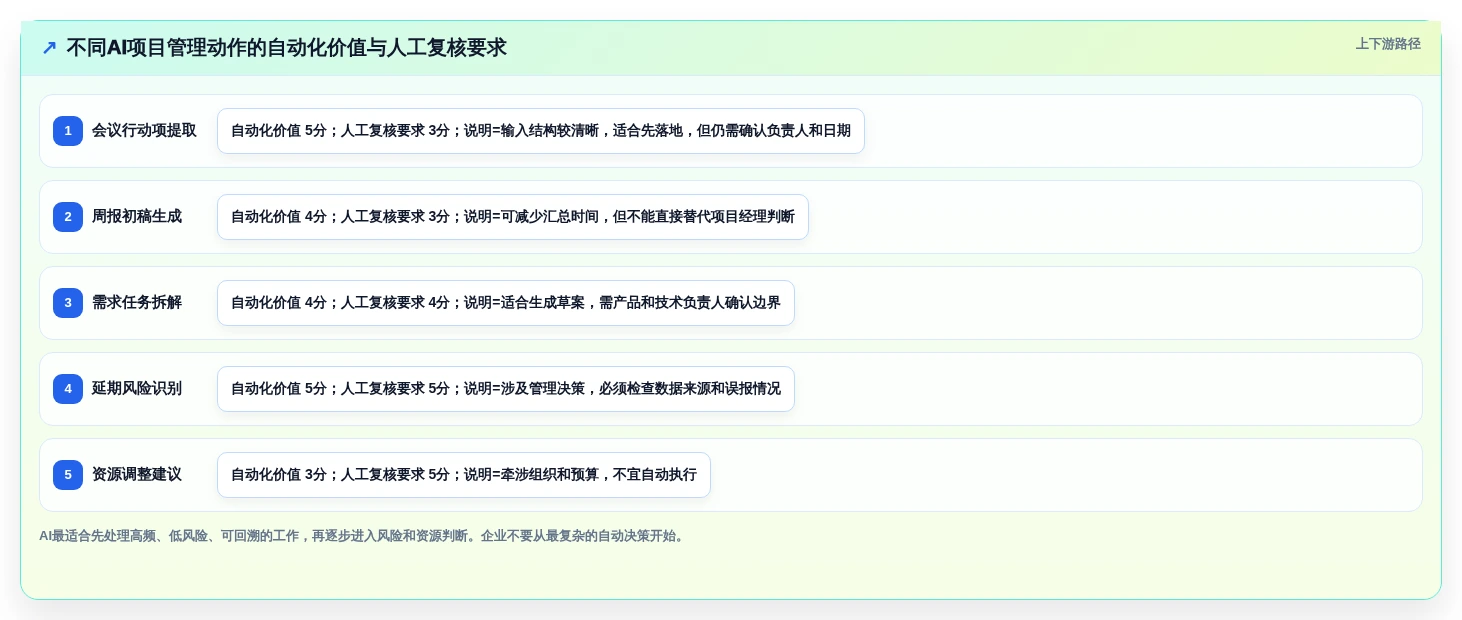Viewport: 1462px width, 620px height.
Task: Click the 上下游路径 label
Action: (1388, 44)
